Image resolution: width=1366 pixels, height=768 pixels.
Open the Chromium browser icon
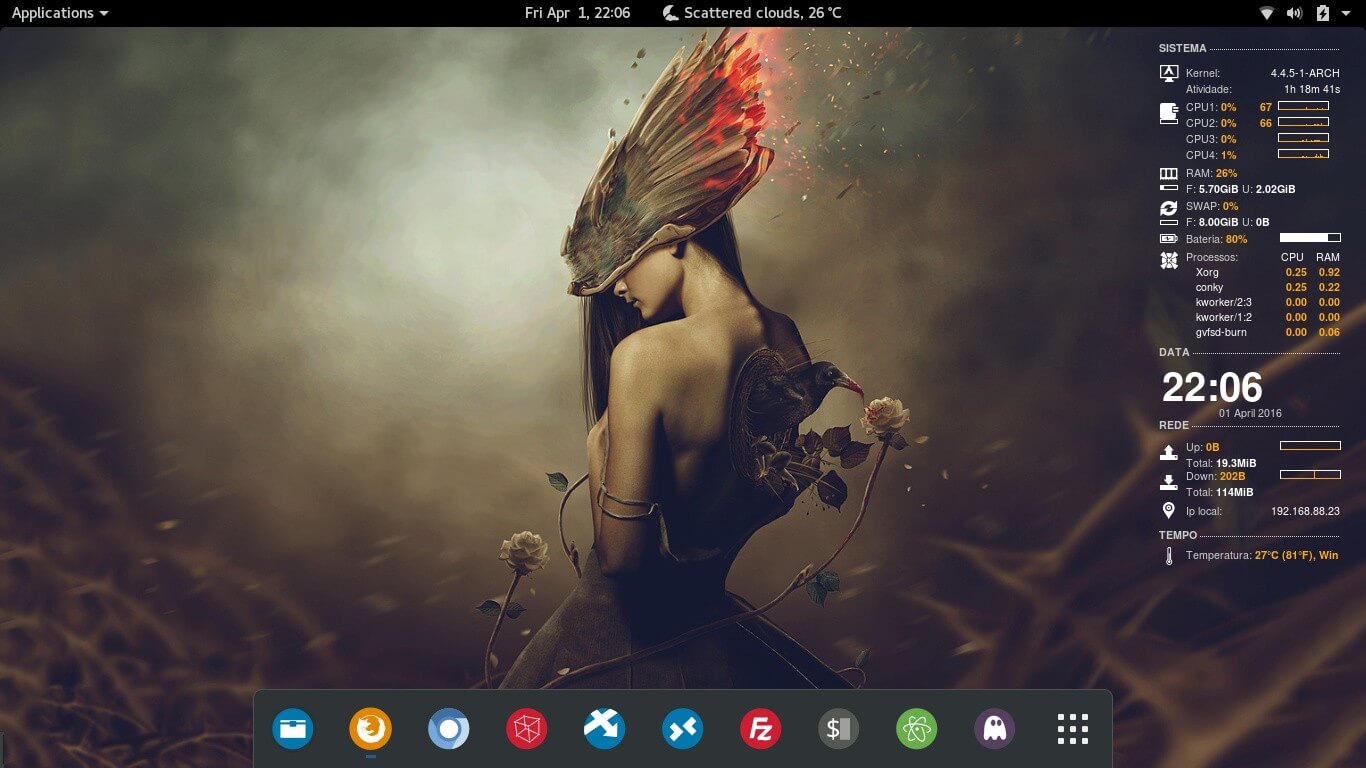(x=448, y=729)
